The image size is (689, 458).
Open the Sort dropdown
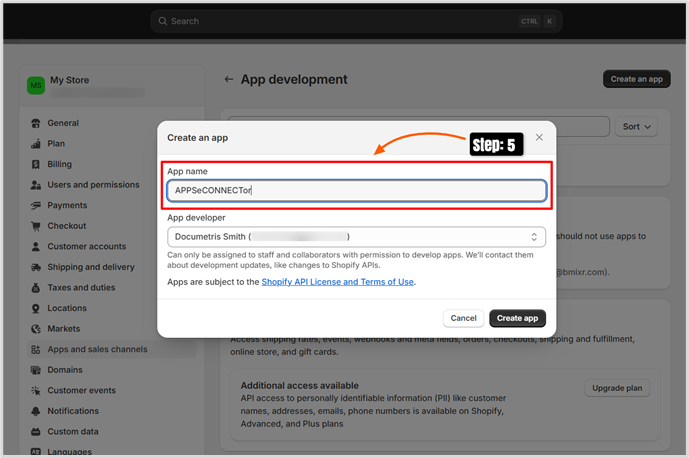(636, 127)
